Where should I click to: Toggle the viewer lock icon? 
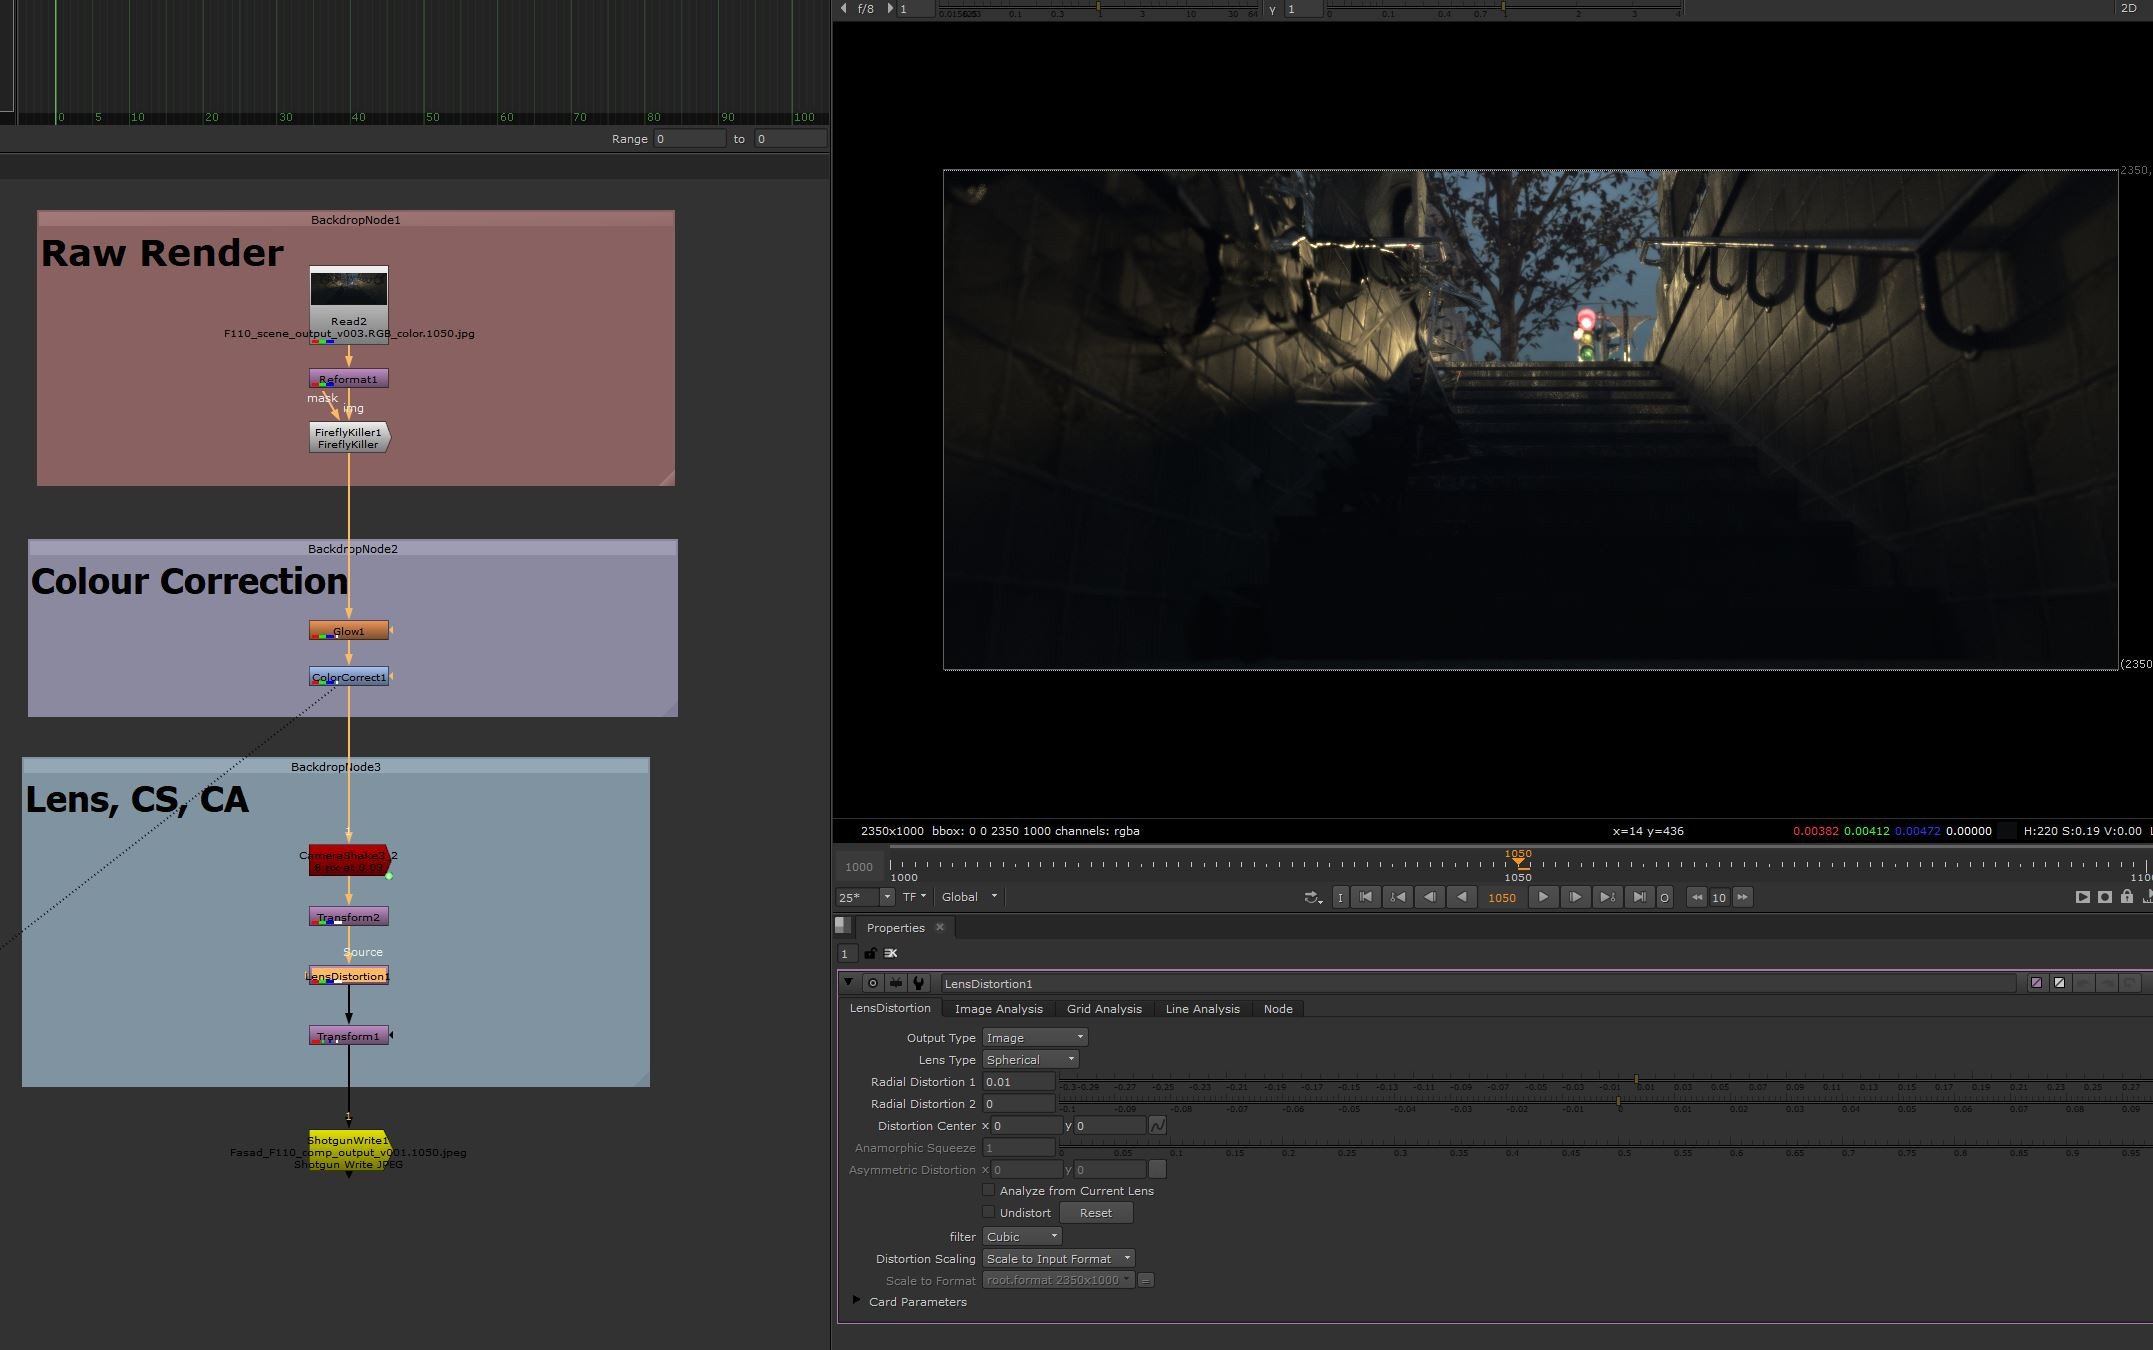coord(2127,897)
